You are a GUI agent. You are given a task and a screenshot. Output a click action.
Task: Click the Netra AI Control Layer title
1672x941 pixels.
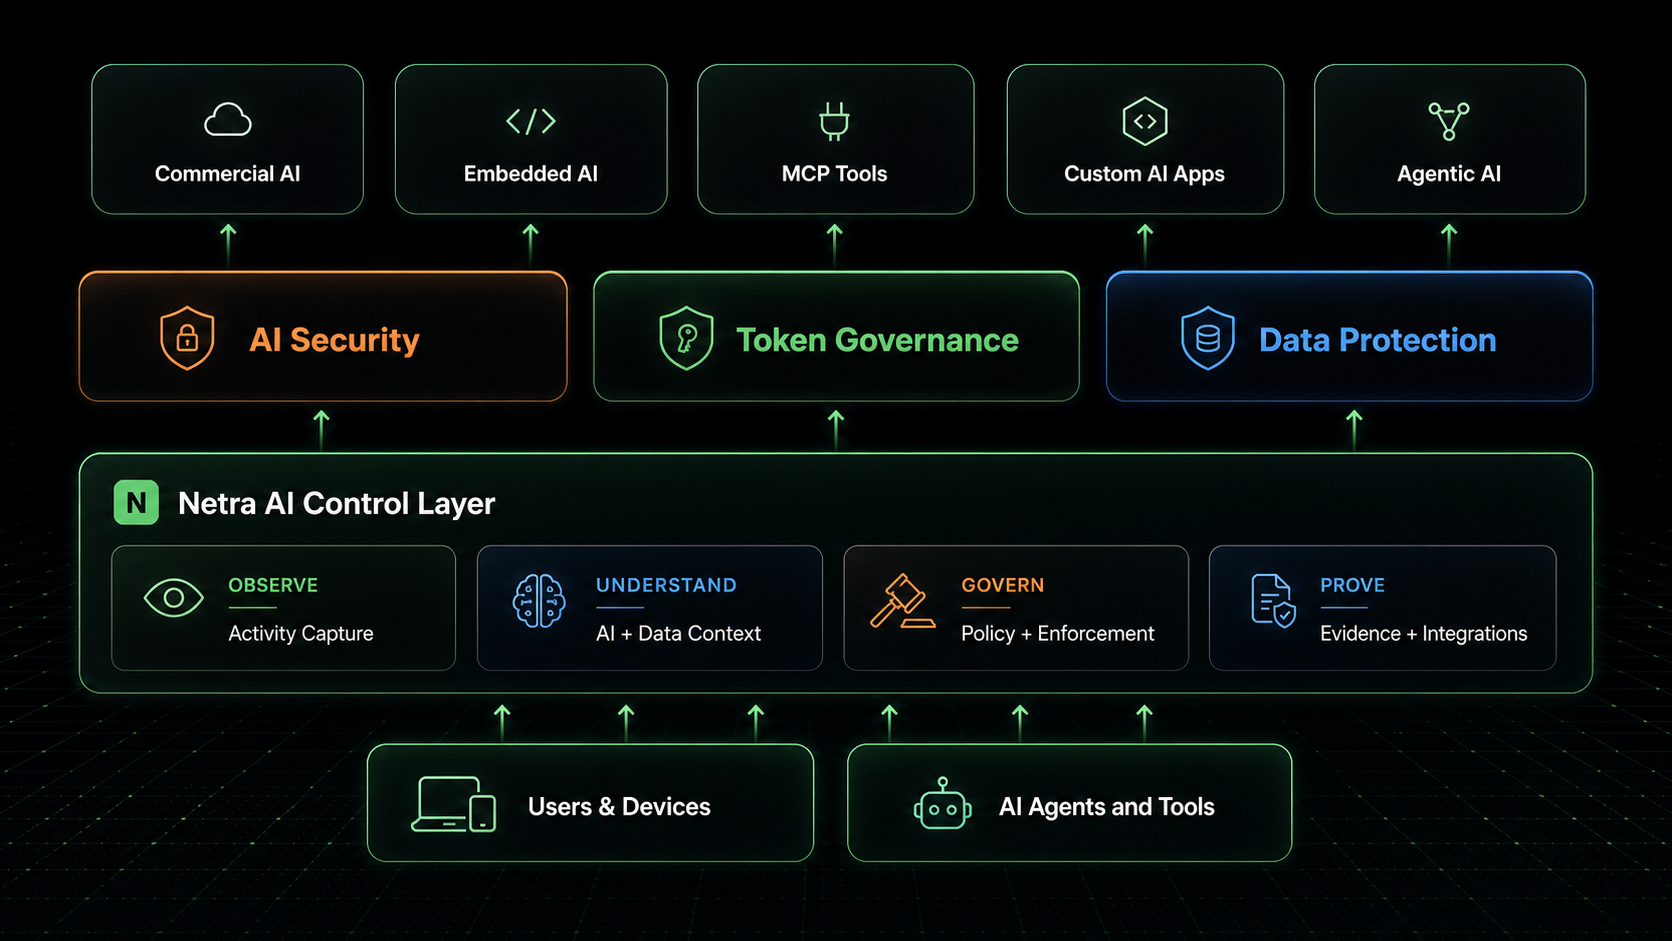tap(336, 503)
